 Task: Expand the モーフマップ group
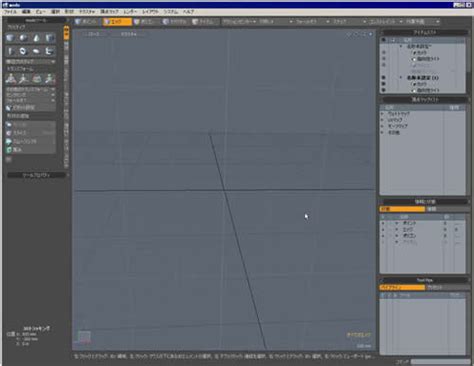(383, 126)
